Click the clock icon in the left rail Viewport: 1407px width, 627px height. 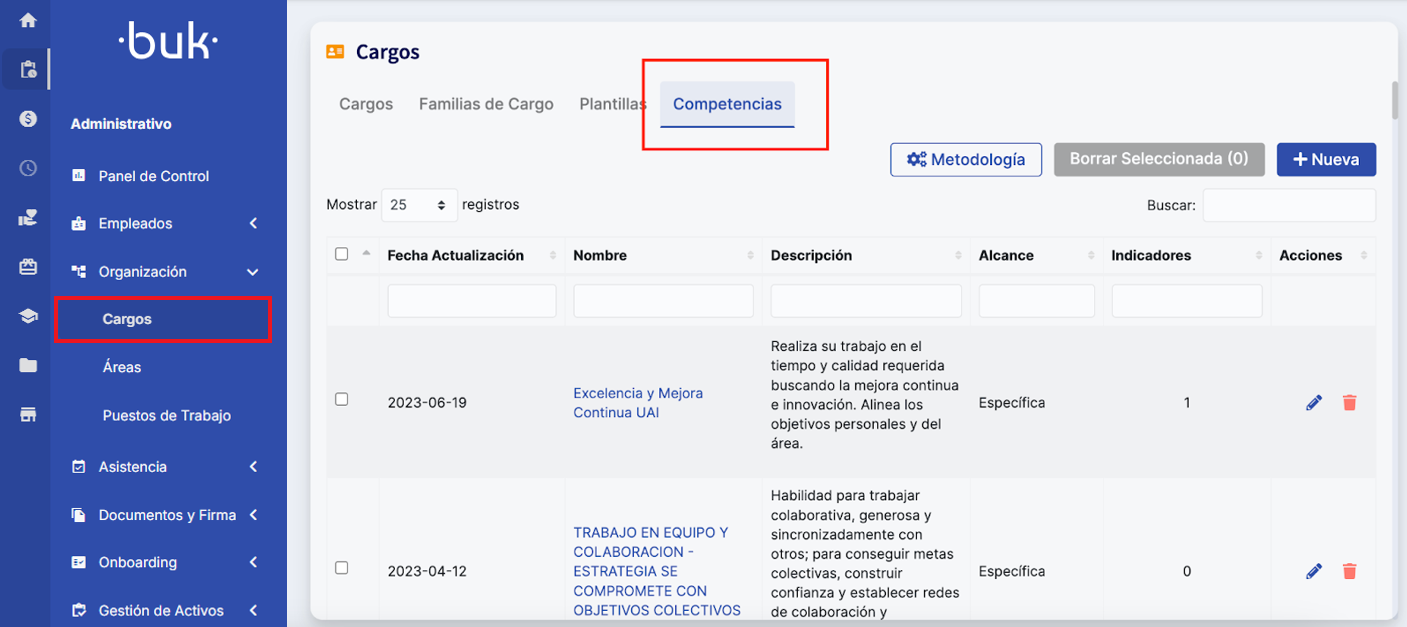(28, 168)
